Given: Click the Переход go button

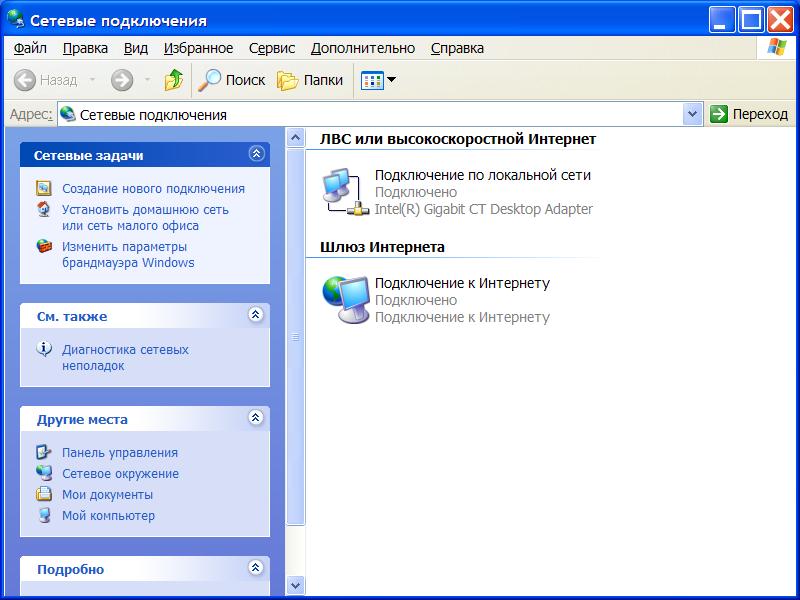Looking at the screenshot, I should tap(749, 114).
